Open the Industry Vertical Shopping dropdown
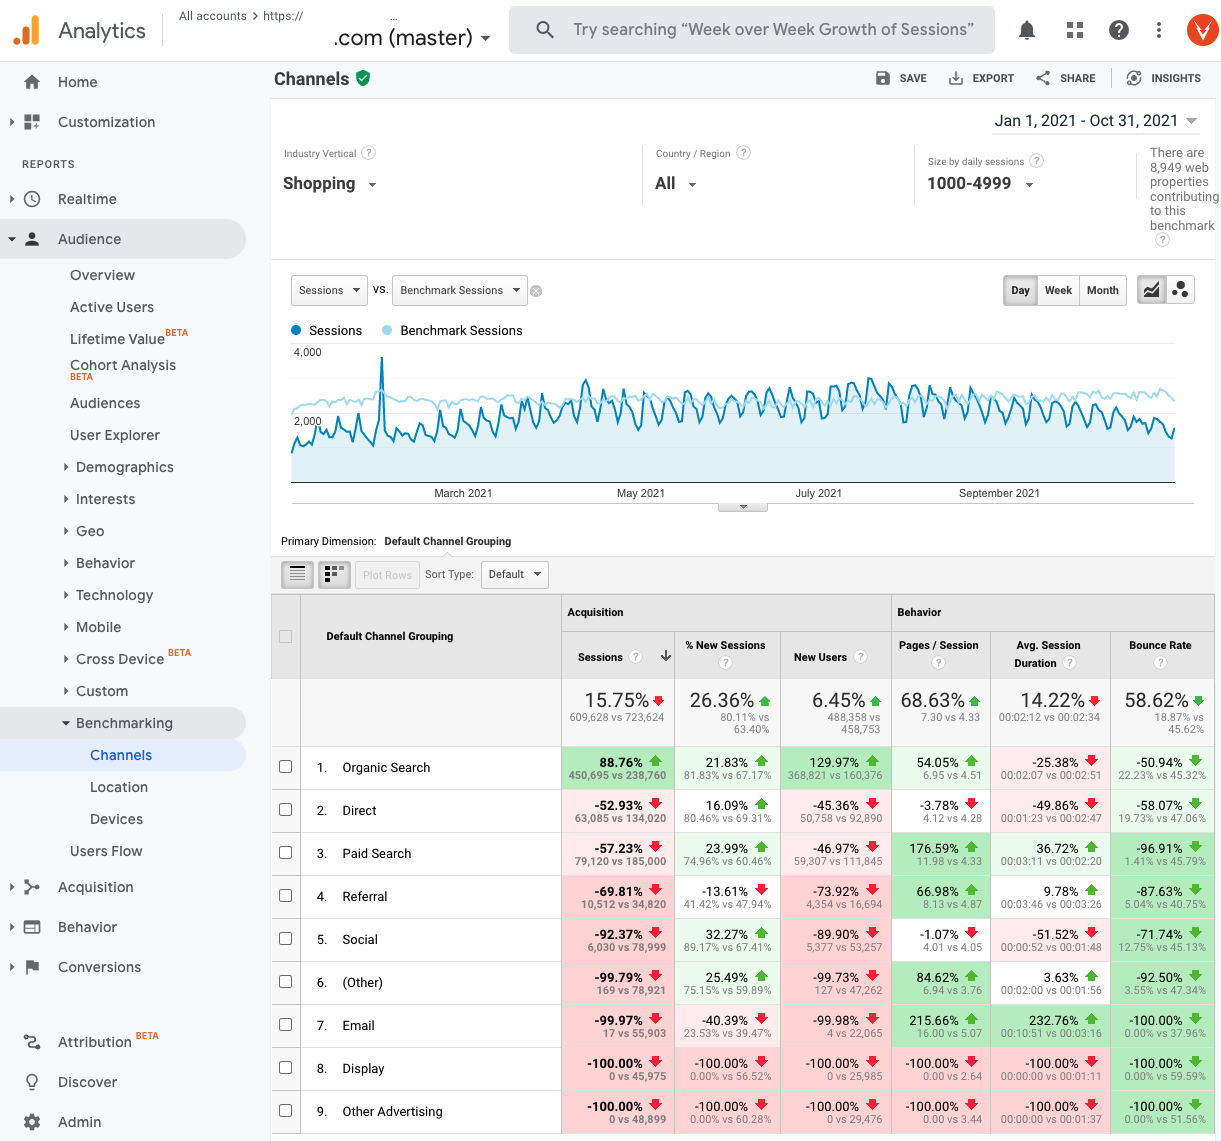Image resolution: width=1221 pixels, height=1141 pixels. point(330,184)
